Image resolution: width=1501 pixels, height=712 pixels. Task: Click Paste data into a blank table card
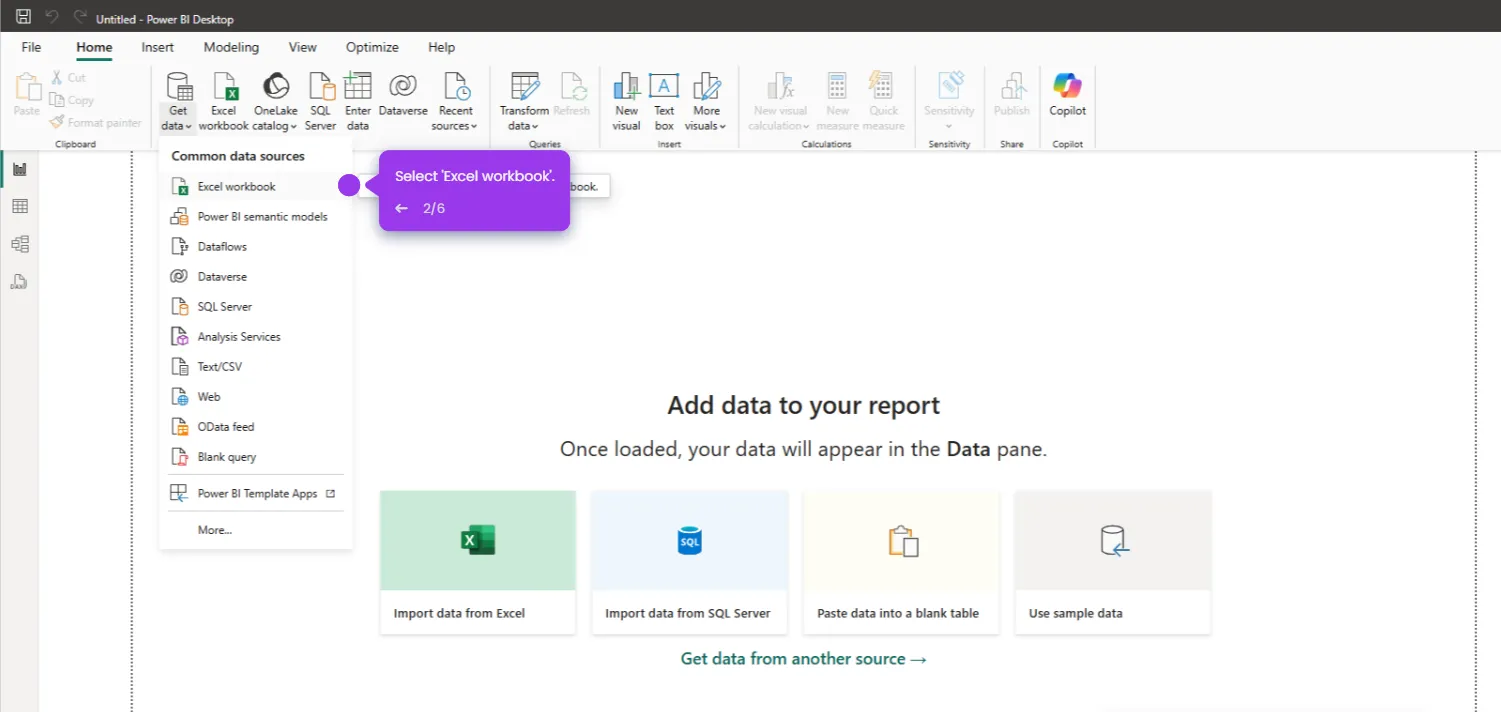[x=901, y=562]
